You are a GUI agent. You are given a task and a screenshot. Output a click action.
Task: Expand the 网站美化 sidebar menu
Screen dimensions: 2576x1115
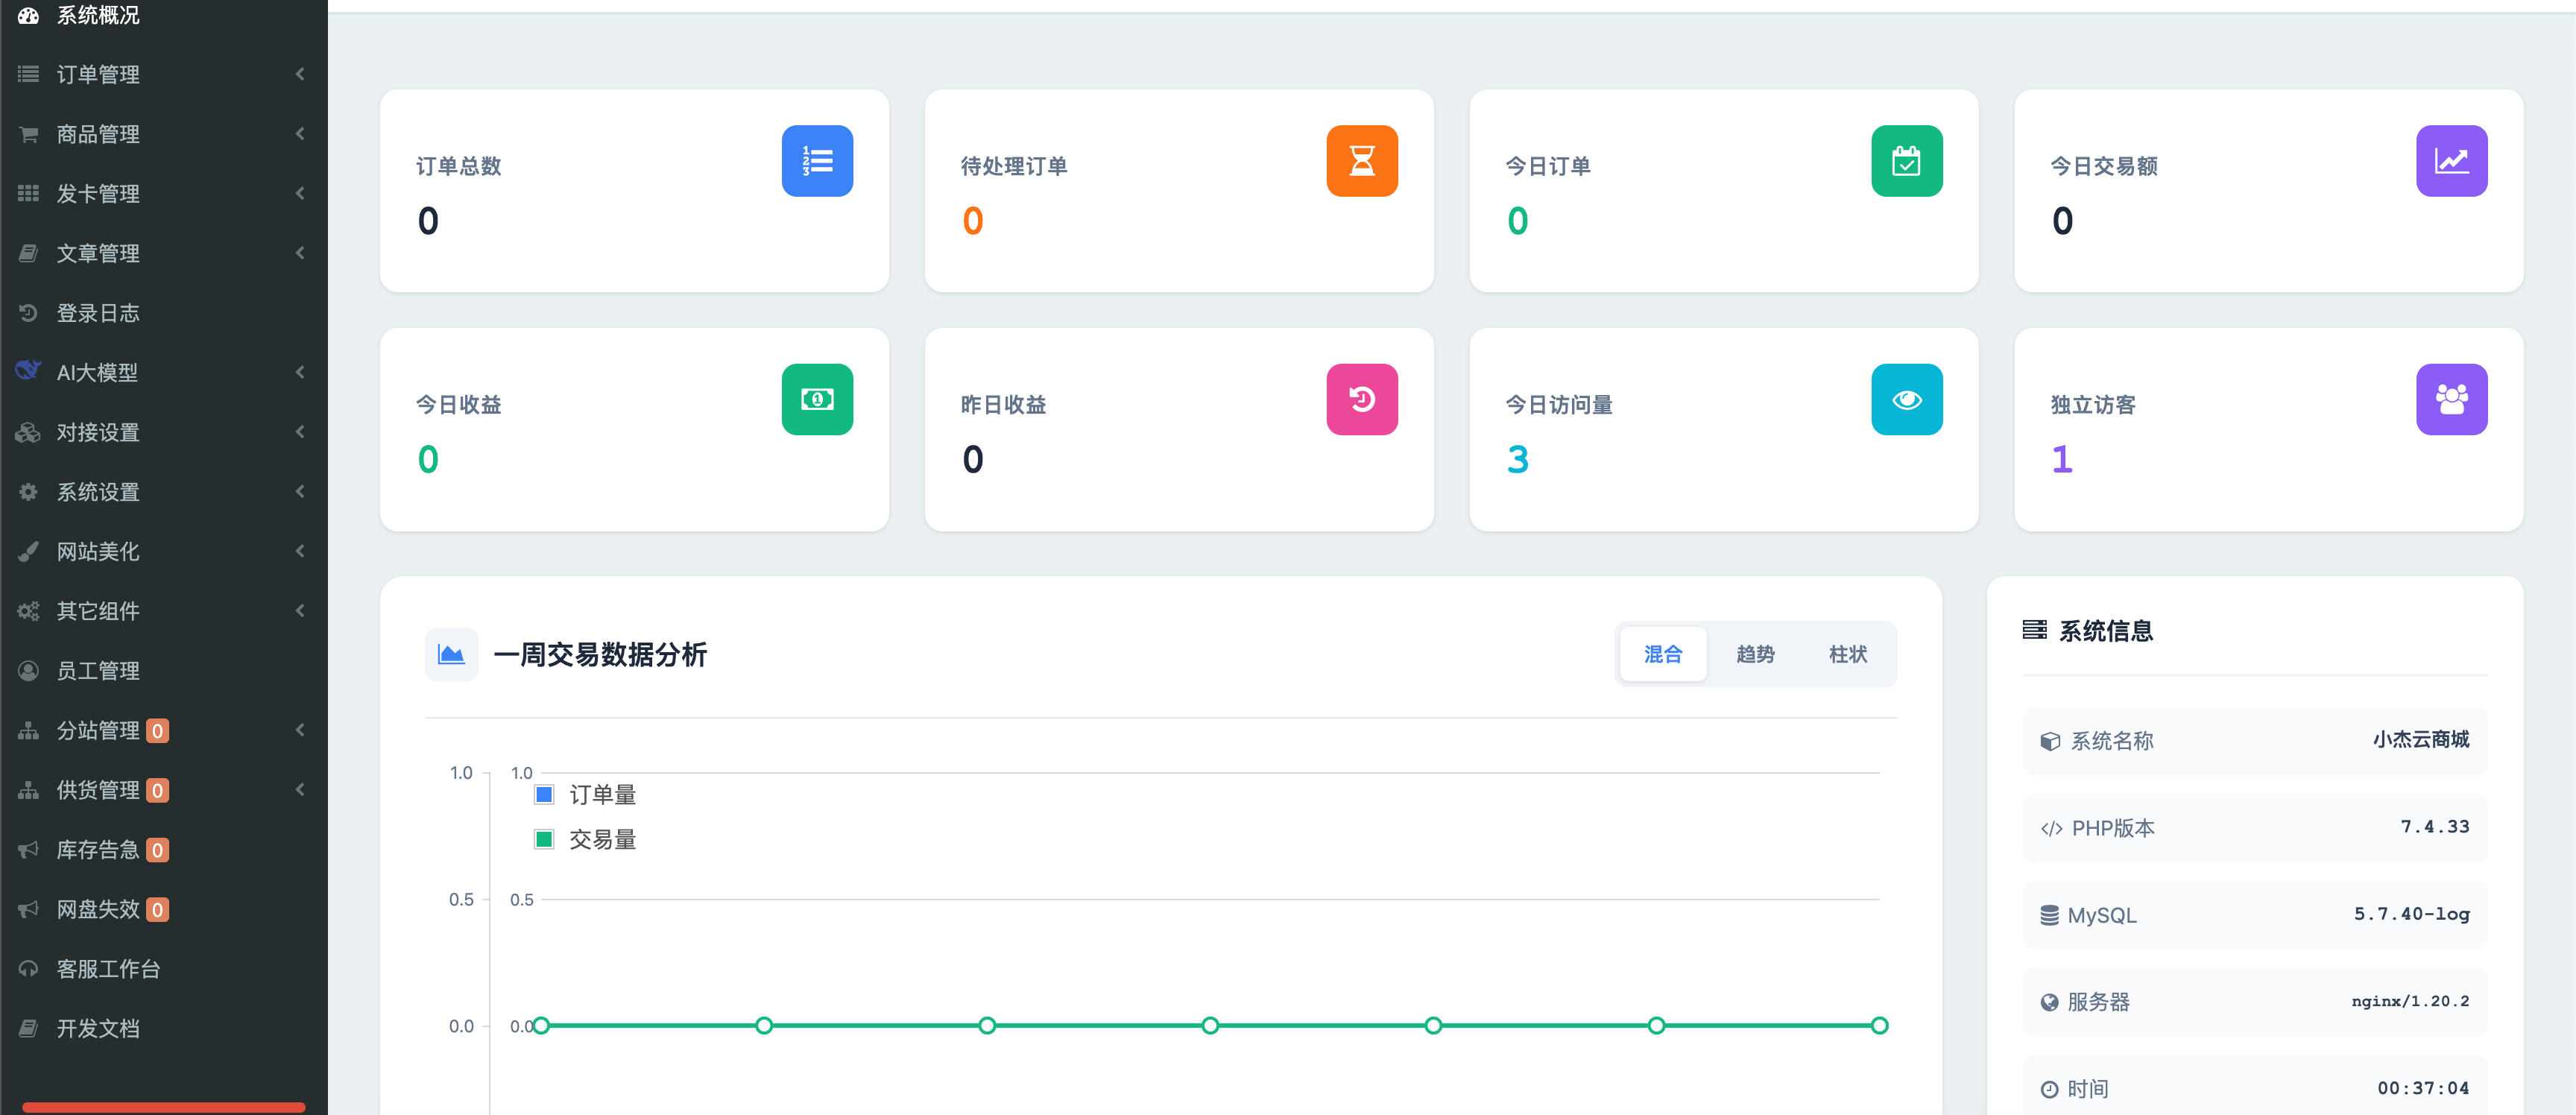pos(164,551)
